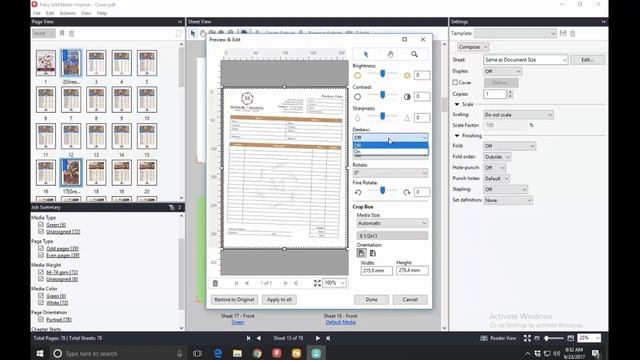The width and height of the screenshot is (640, 360).
Task: Open the Rotate dropdown
Action: pos(390,173)
